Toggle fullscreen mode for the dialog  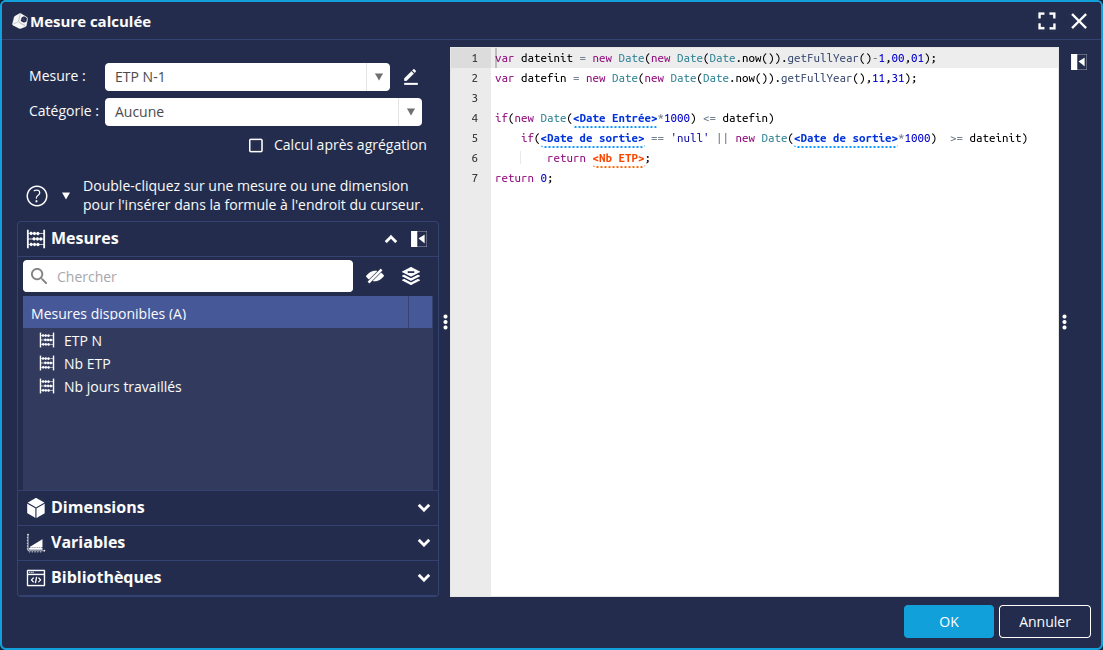(x=1047, y=21)
